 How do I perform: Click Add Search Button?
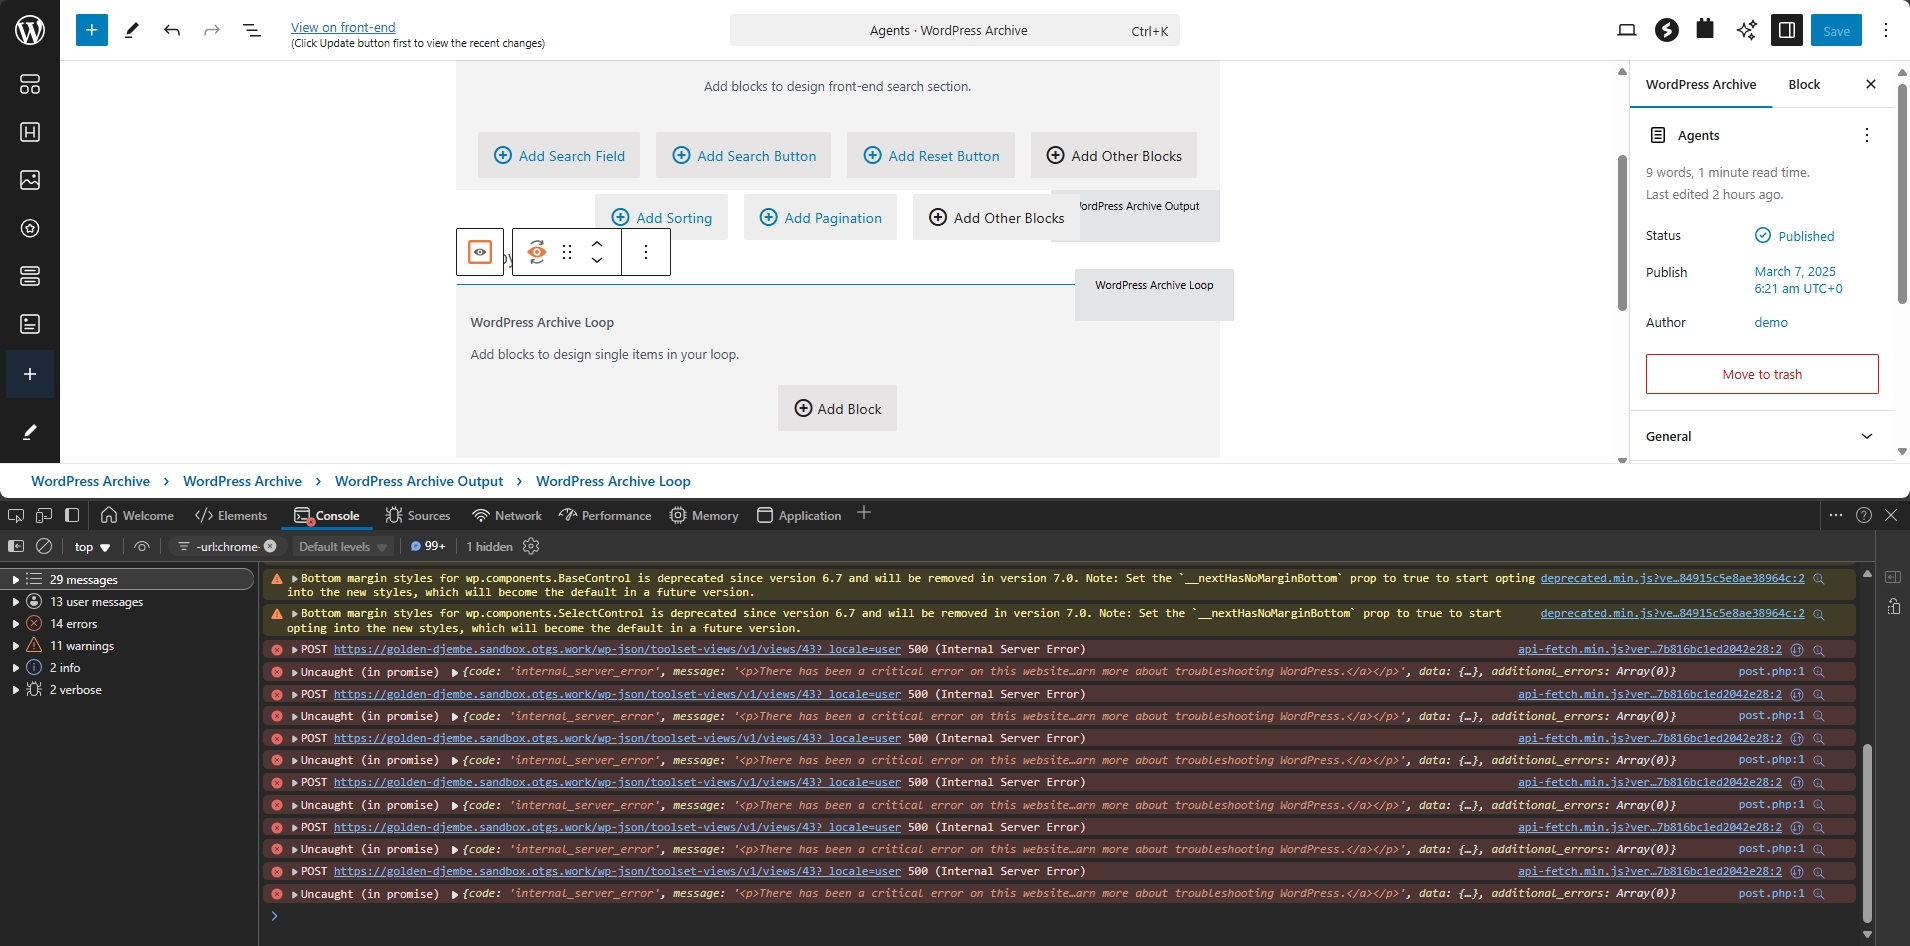(744, 155)
